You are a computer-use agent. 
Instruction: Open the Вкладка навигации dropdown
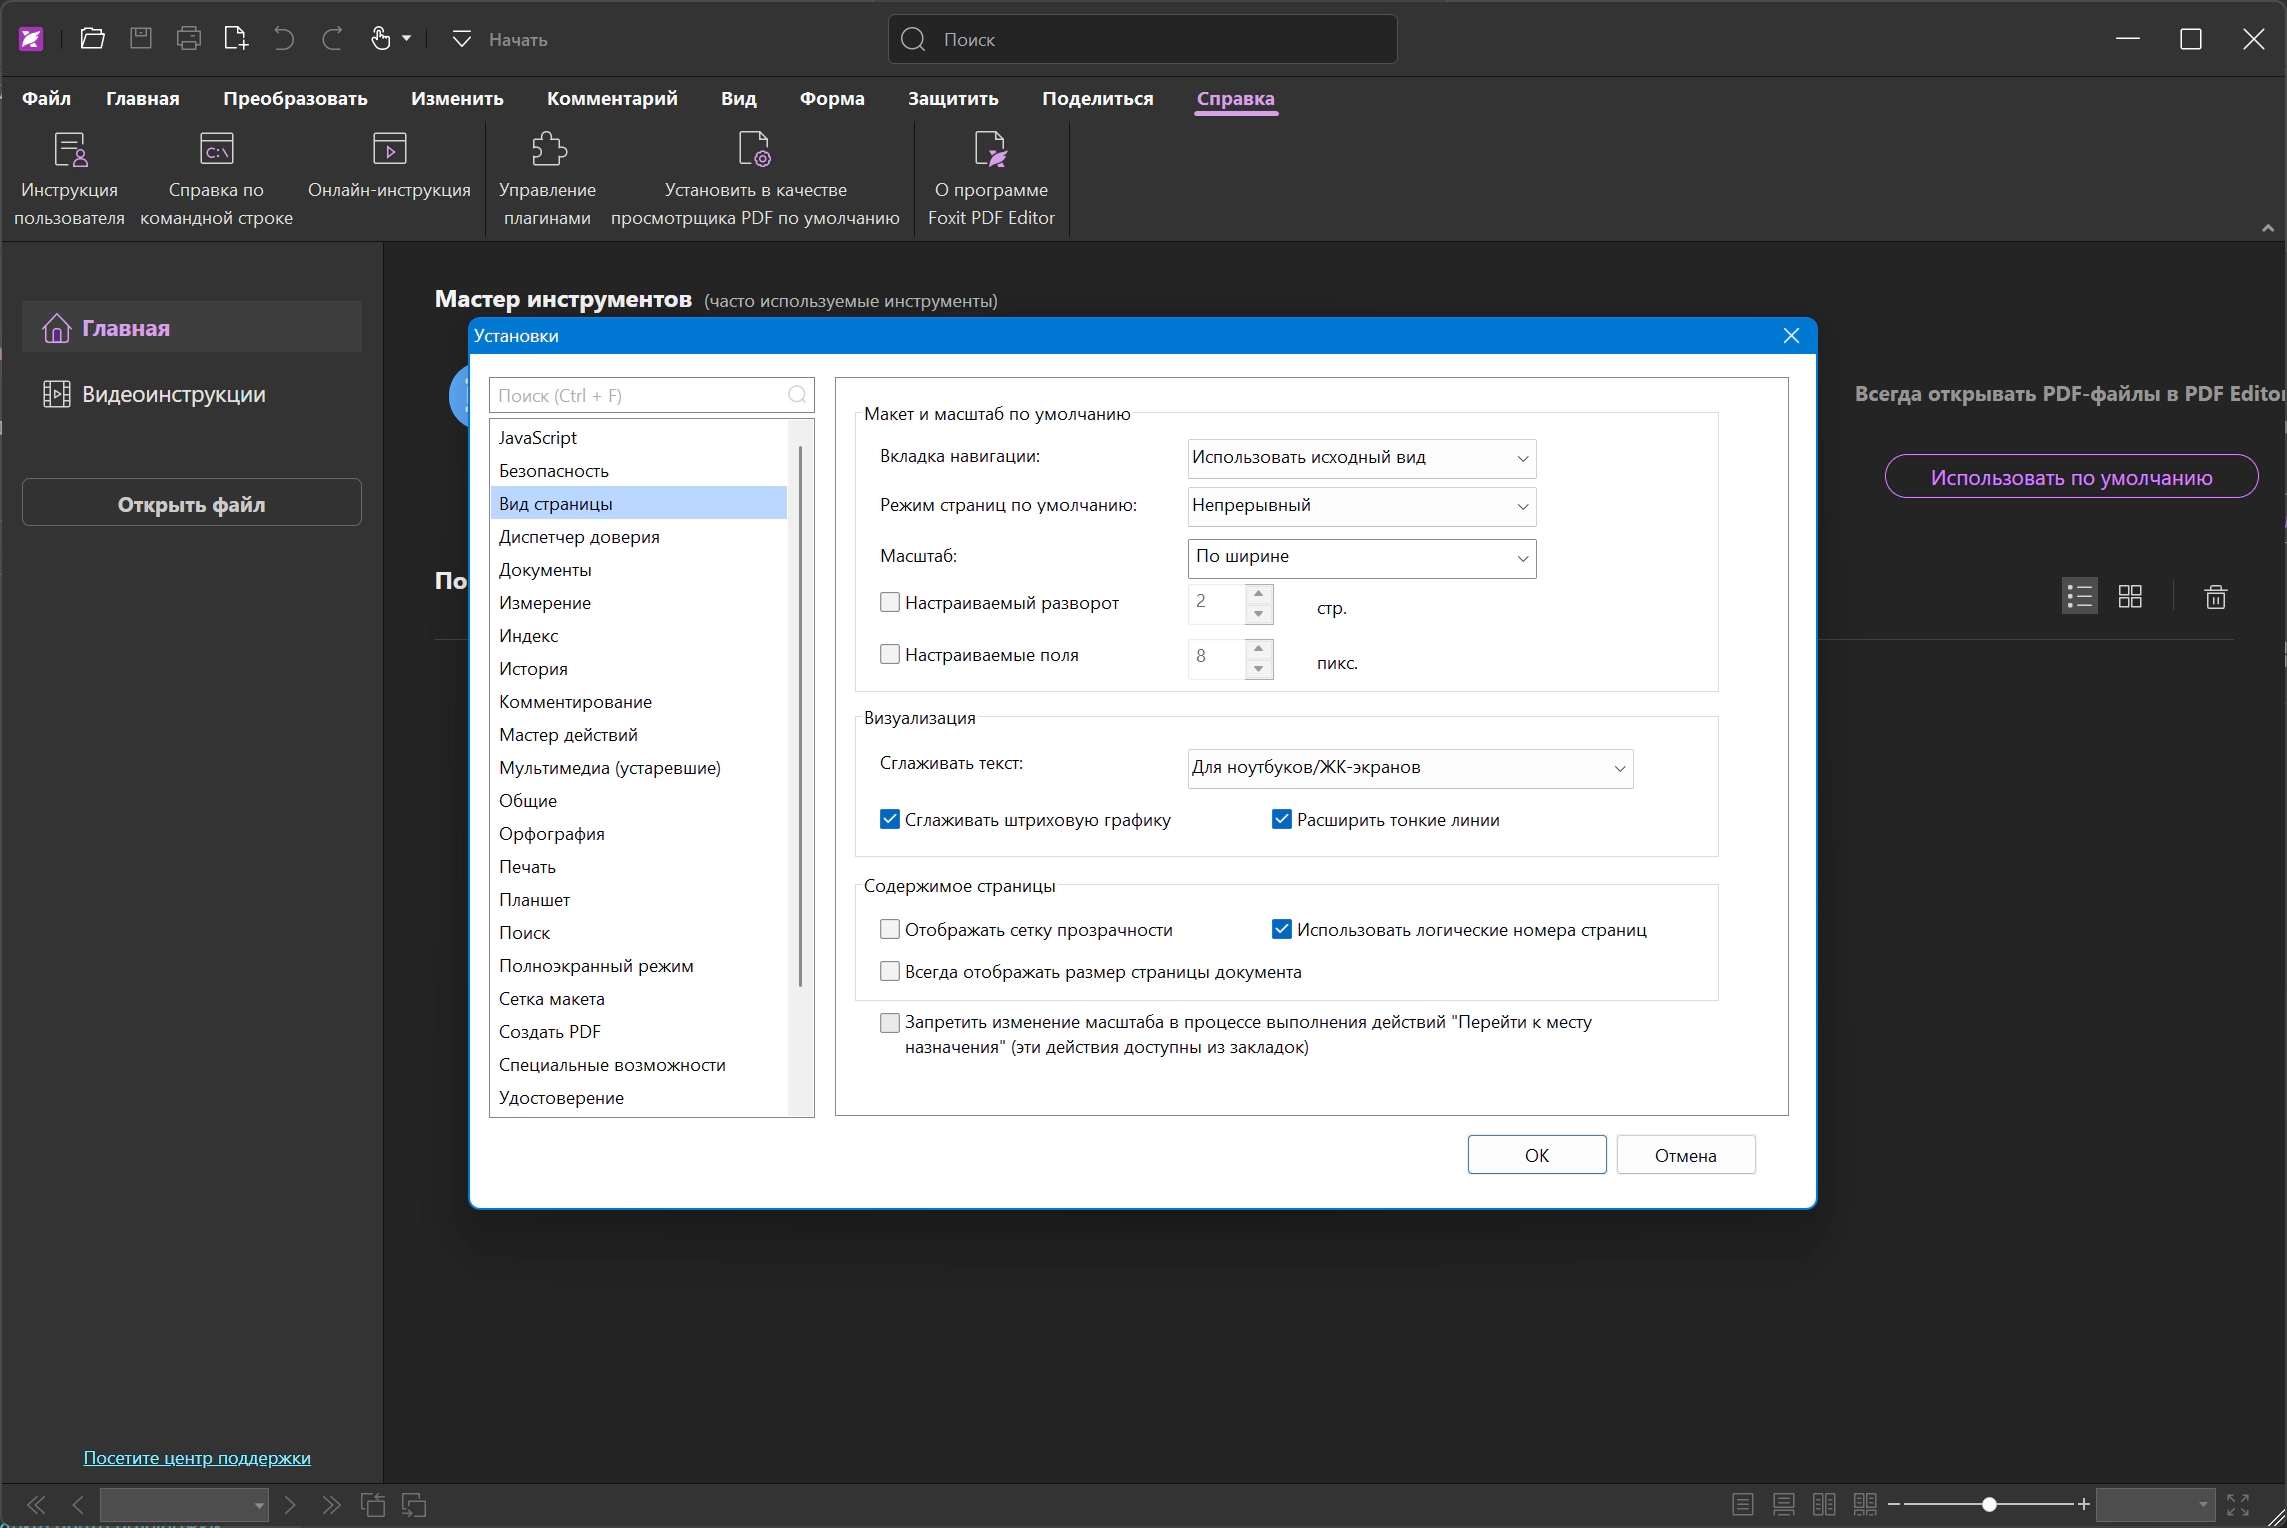coord(1361,458)
